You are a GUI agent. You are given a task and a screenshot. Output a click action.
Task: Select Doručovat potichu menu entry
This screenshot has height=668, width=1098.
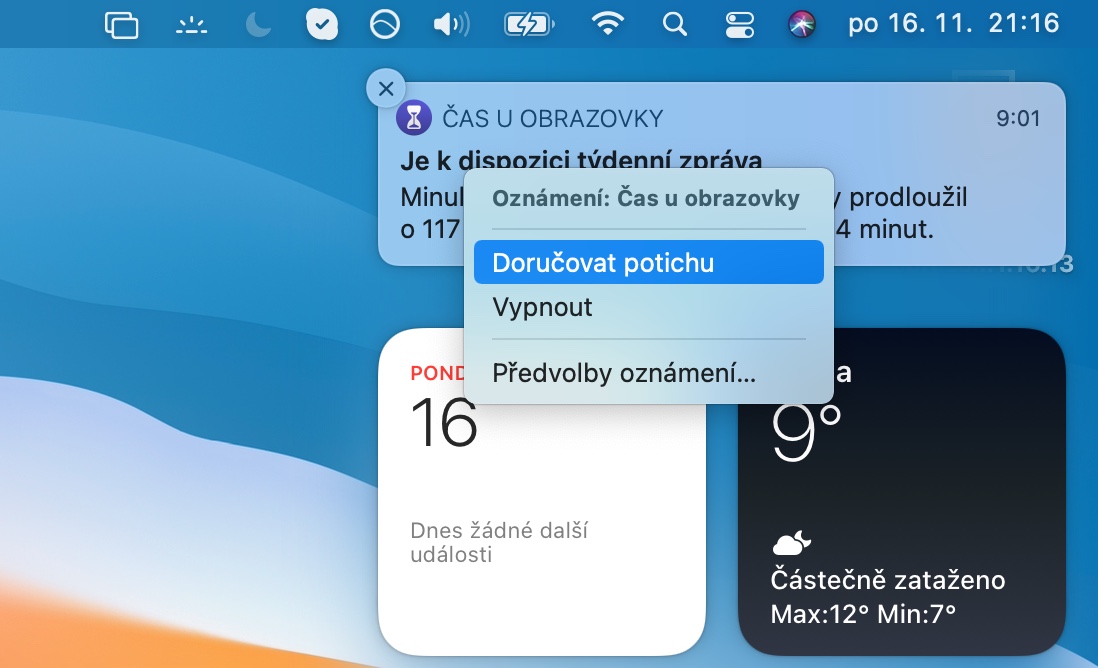[648, 263]
